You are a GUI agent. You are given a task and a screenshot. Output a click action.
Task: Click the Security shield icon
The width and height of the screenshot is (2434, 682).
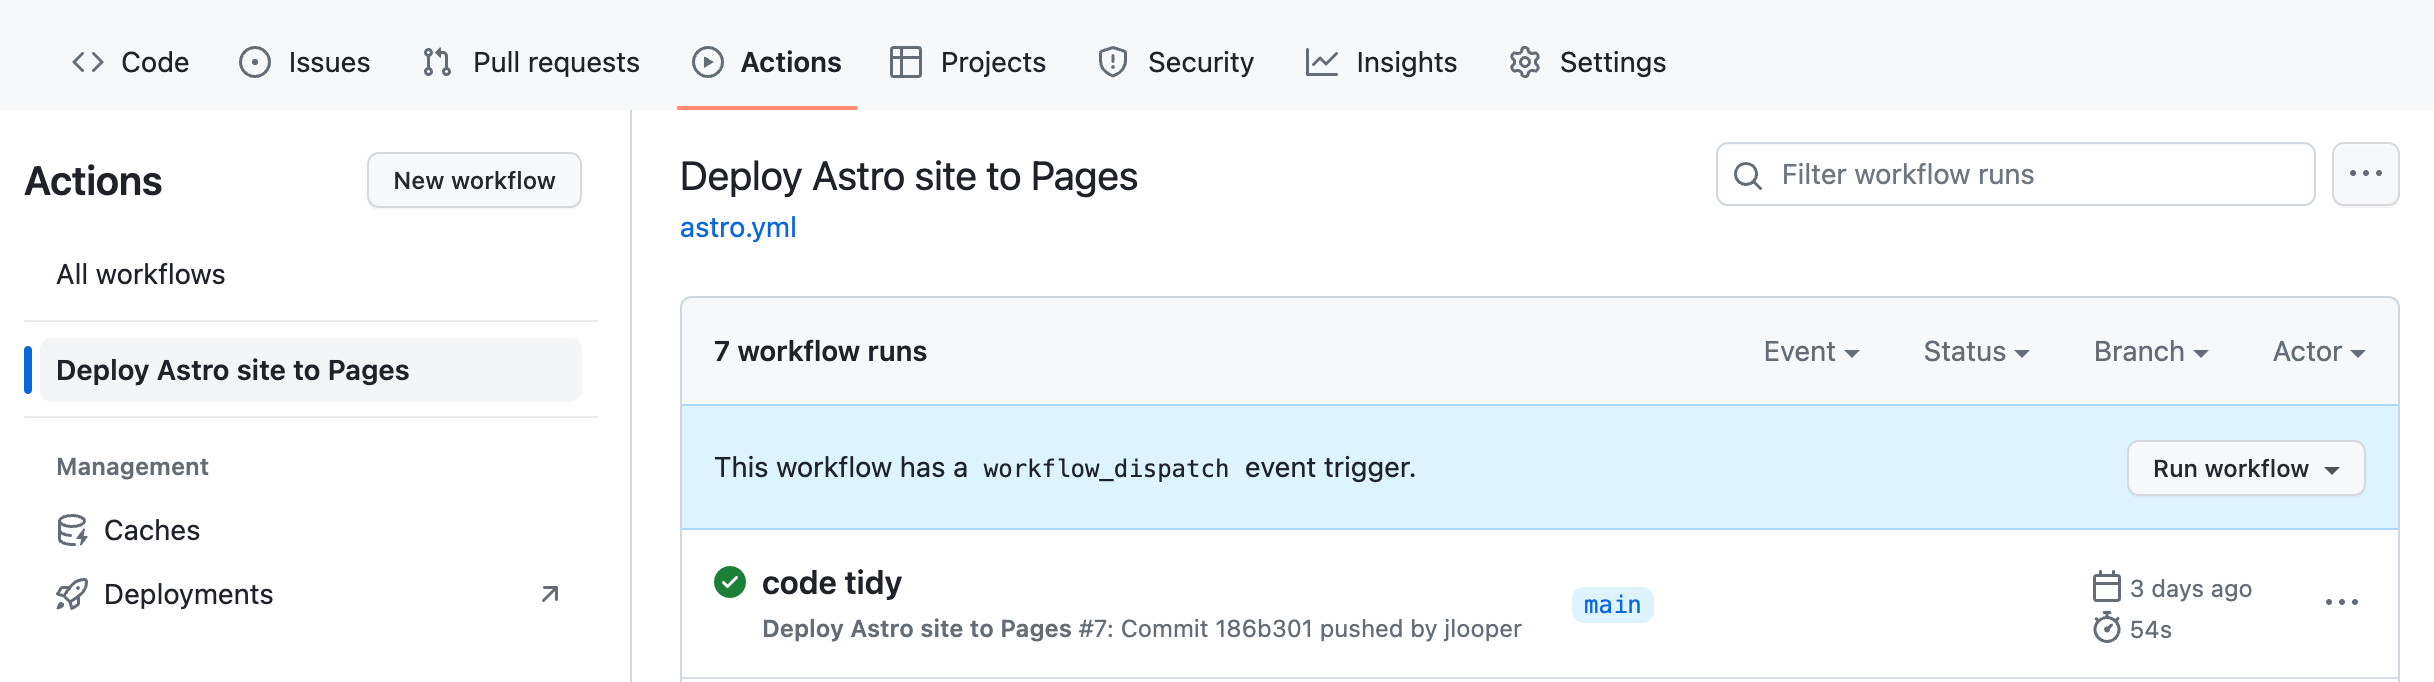tap(1113, 62)
